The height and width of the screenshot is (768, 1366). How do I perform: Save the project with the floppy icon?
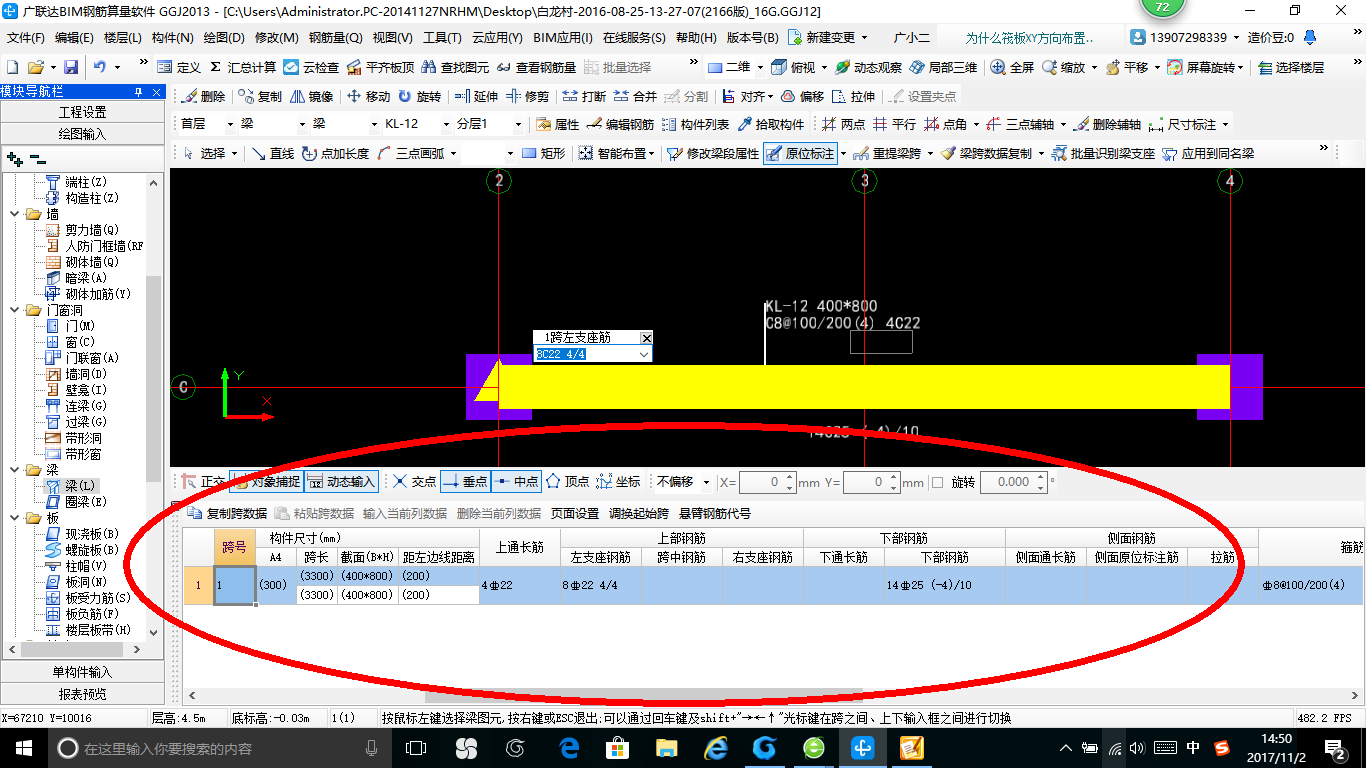pos(71,67)
